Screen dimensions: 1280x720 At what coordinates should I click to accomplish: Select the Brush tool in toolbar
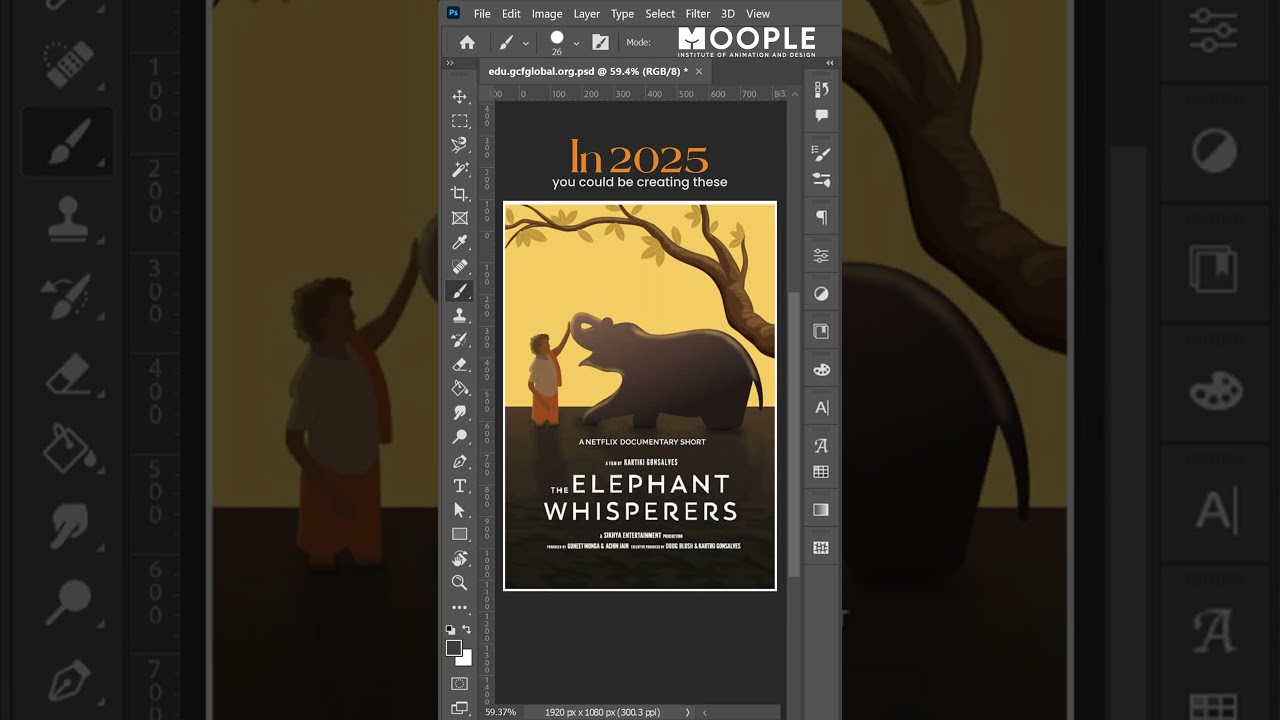pos(460,291)
